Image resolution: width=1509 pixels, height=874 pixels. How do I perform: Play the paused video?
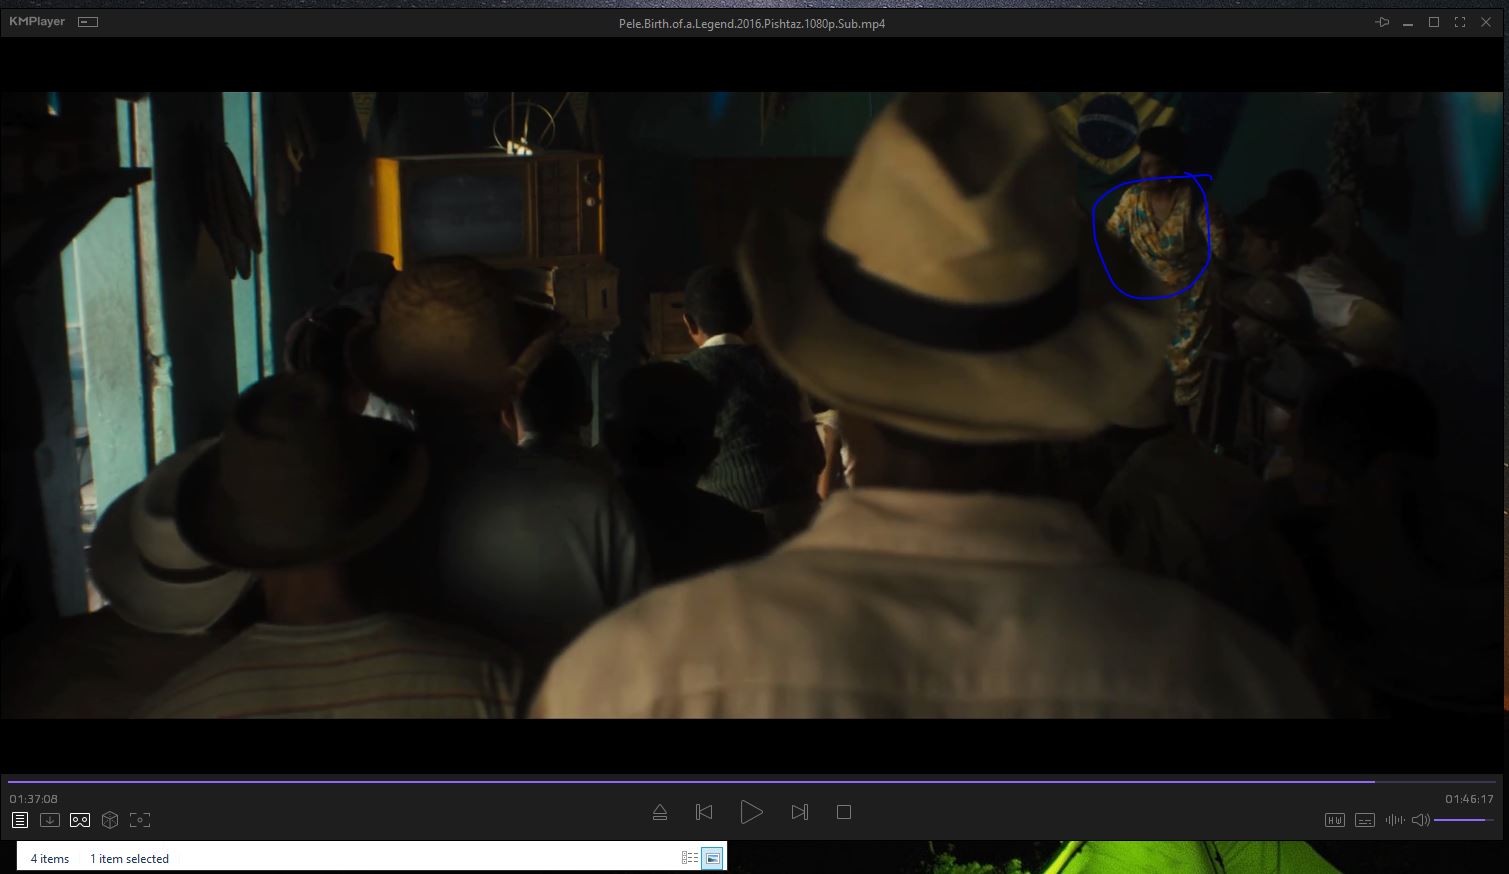click(751, 812)
